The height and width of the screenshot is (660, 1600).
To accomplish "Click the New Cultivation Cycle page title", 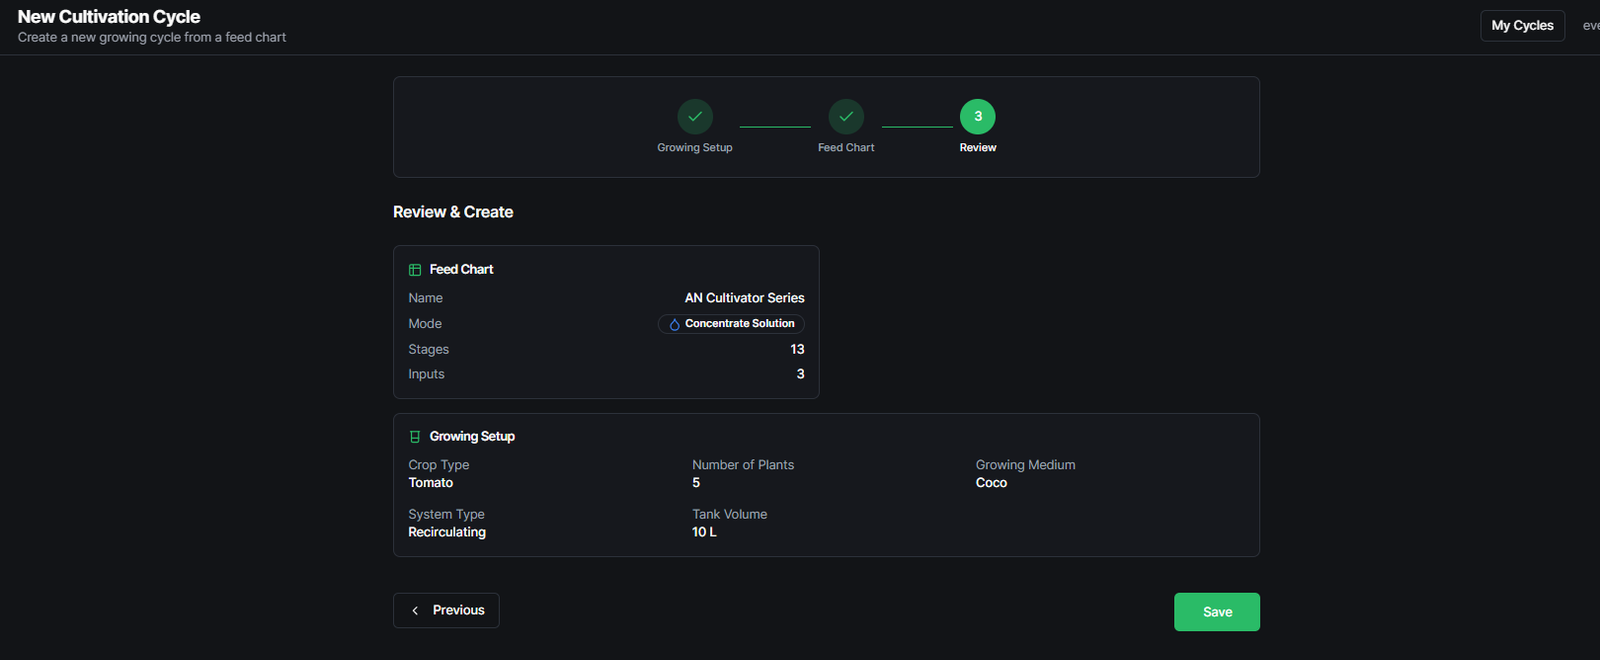I will tap(109, 17).
